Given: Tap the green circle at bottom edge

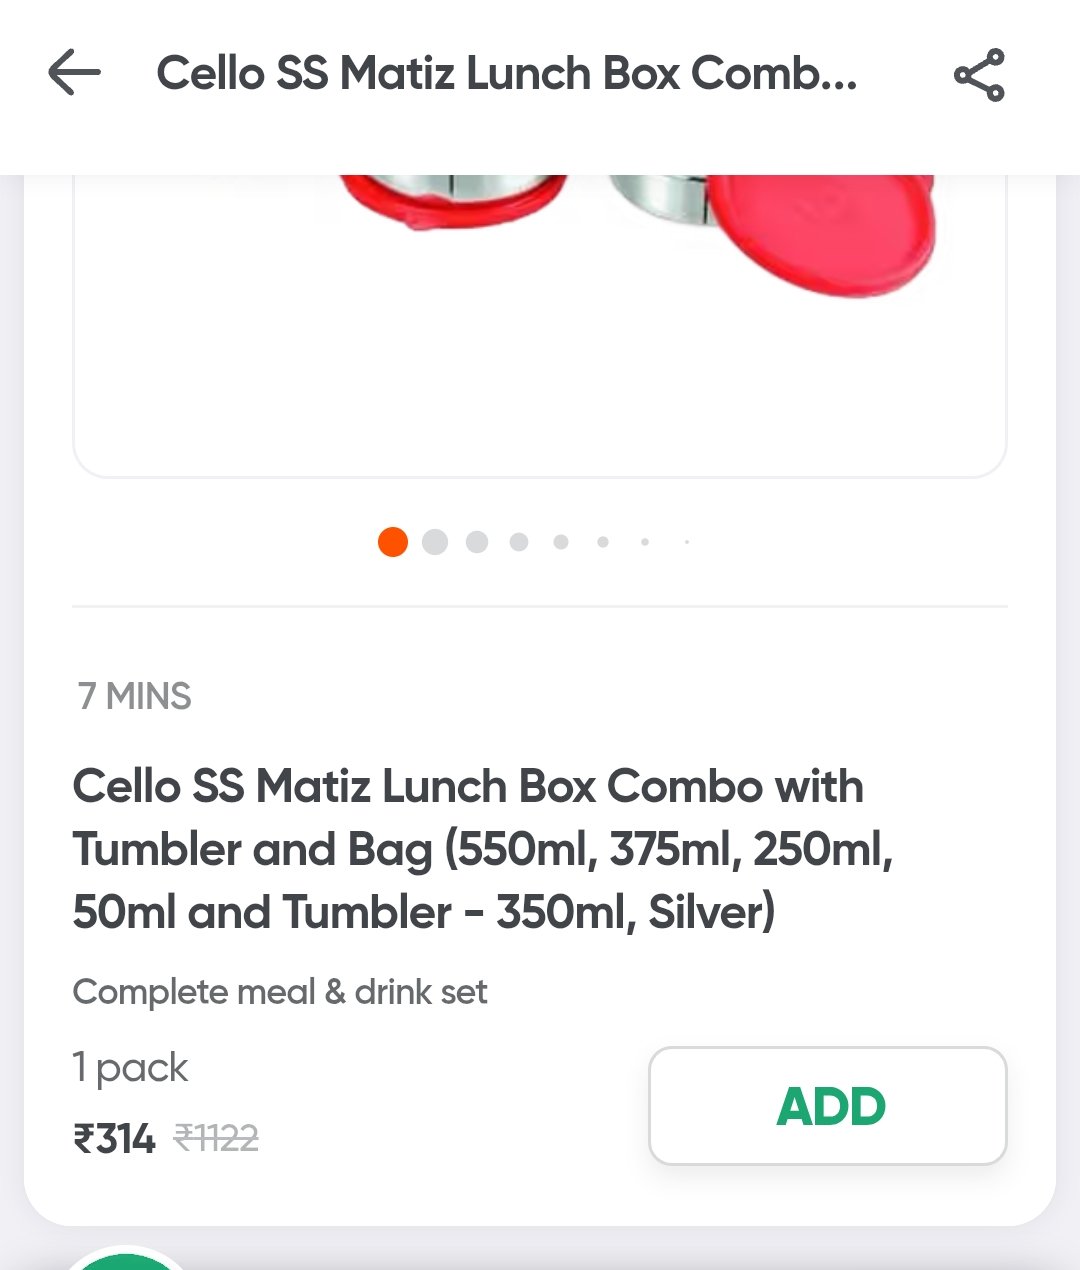Looking at the screenshot, I should [x=126, y=1259].
